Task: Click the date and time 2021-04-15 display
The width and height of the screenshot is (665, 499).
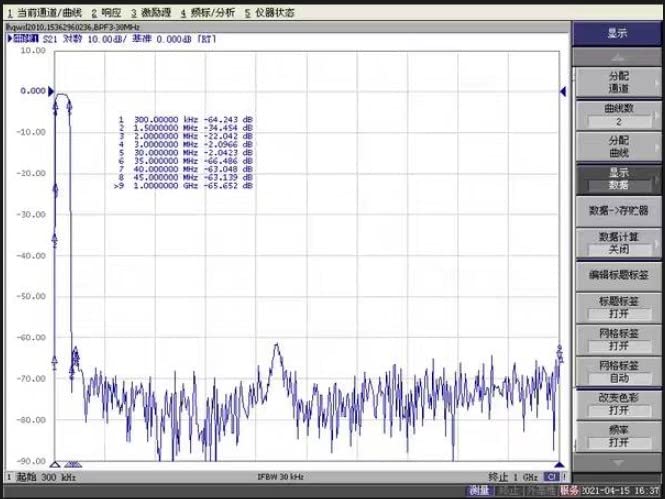Action: pos(621,491)
